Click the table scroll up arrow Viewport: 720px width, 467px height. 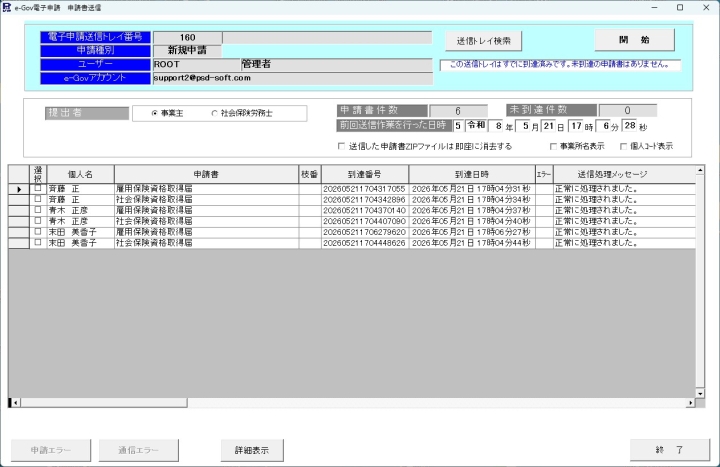click(x=700, y=170)
